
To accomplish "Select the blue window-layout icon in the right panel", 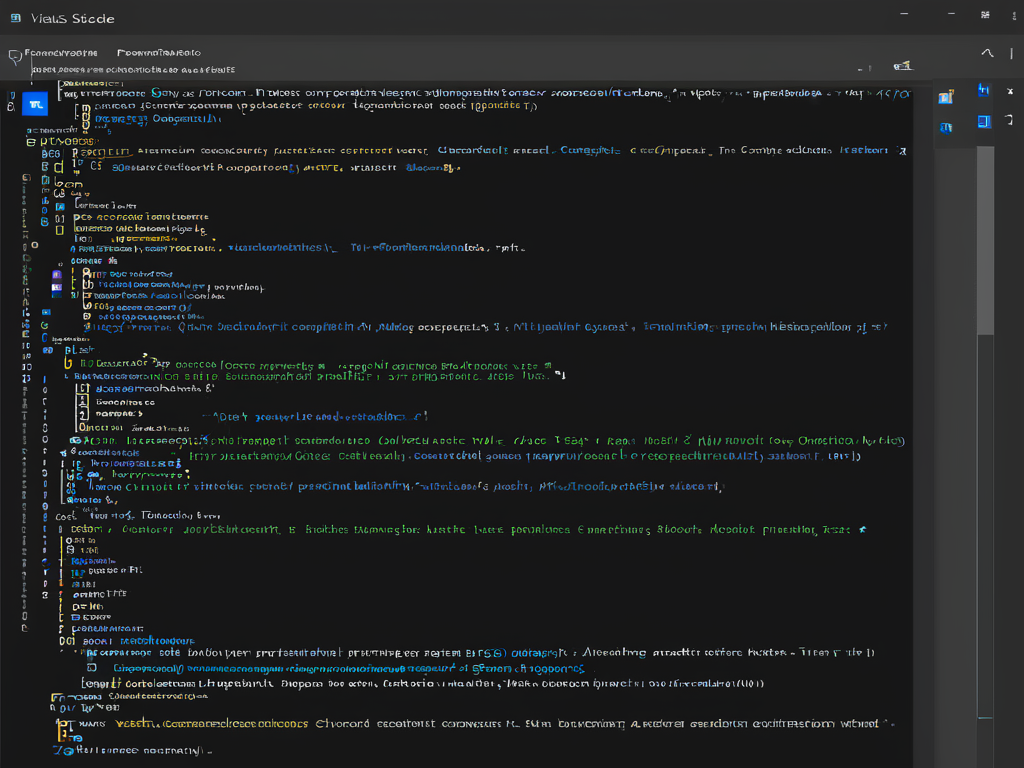I will tap(984, 121).
